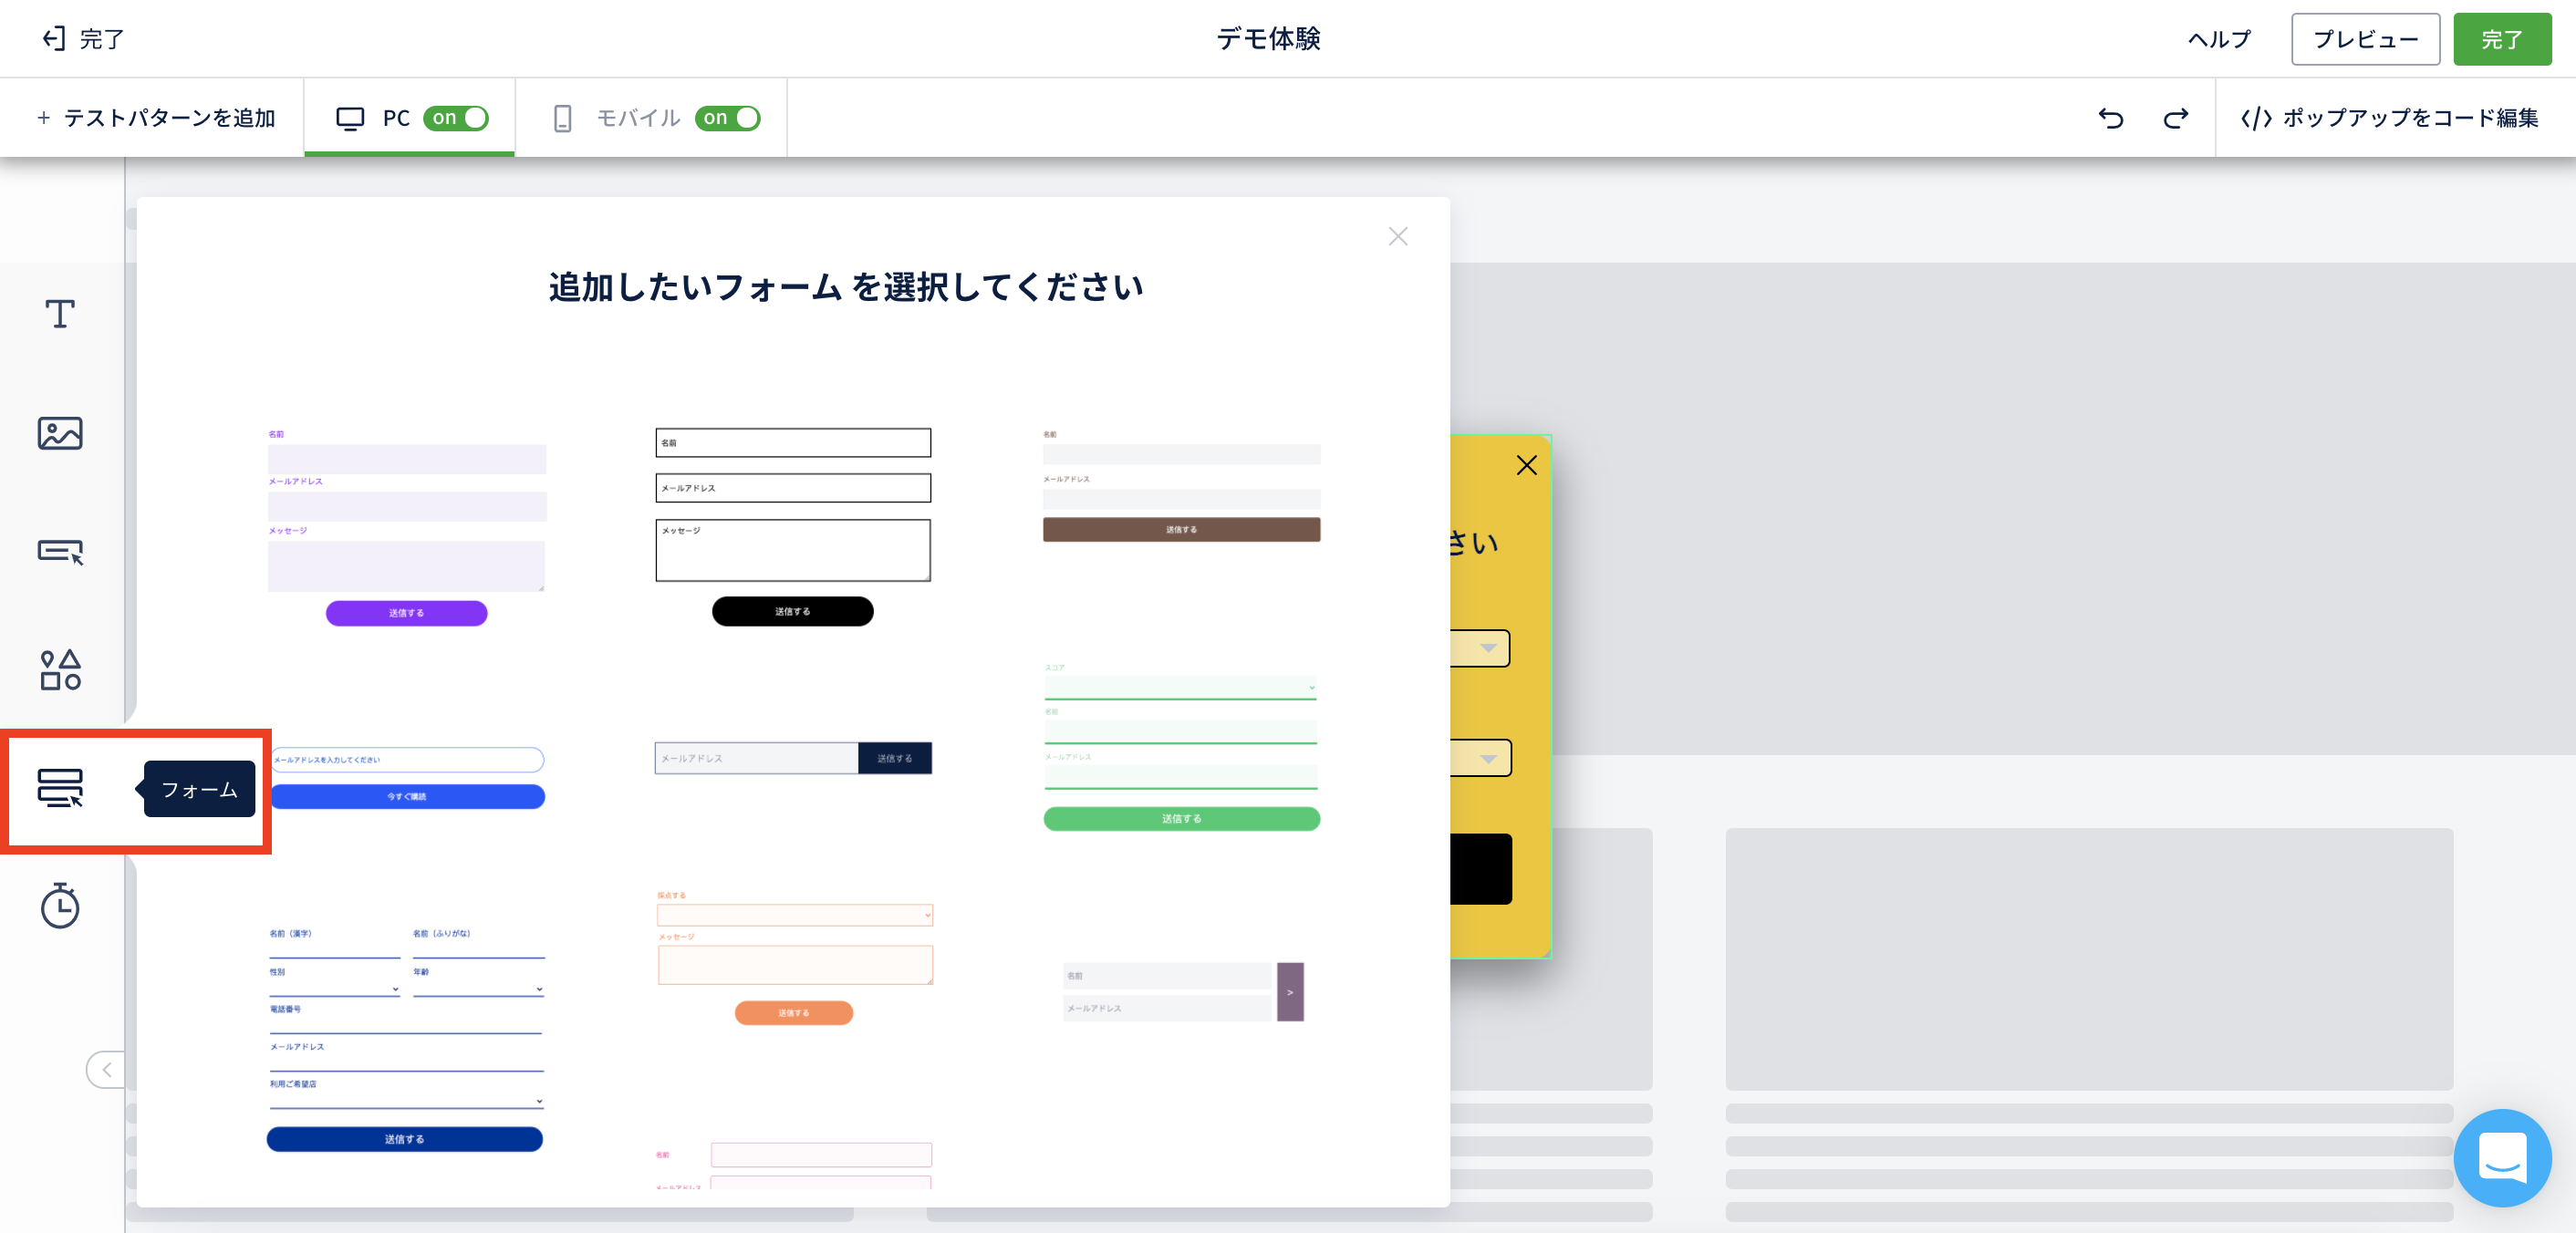Open the Shapes tool in sidebar
The height and width of the screenshot is (1233, 2576).
[x=60, y=669]
